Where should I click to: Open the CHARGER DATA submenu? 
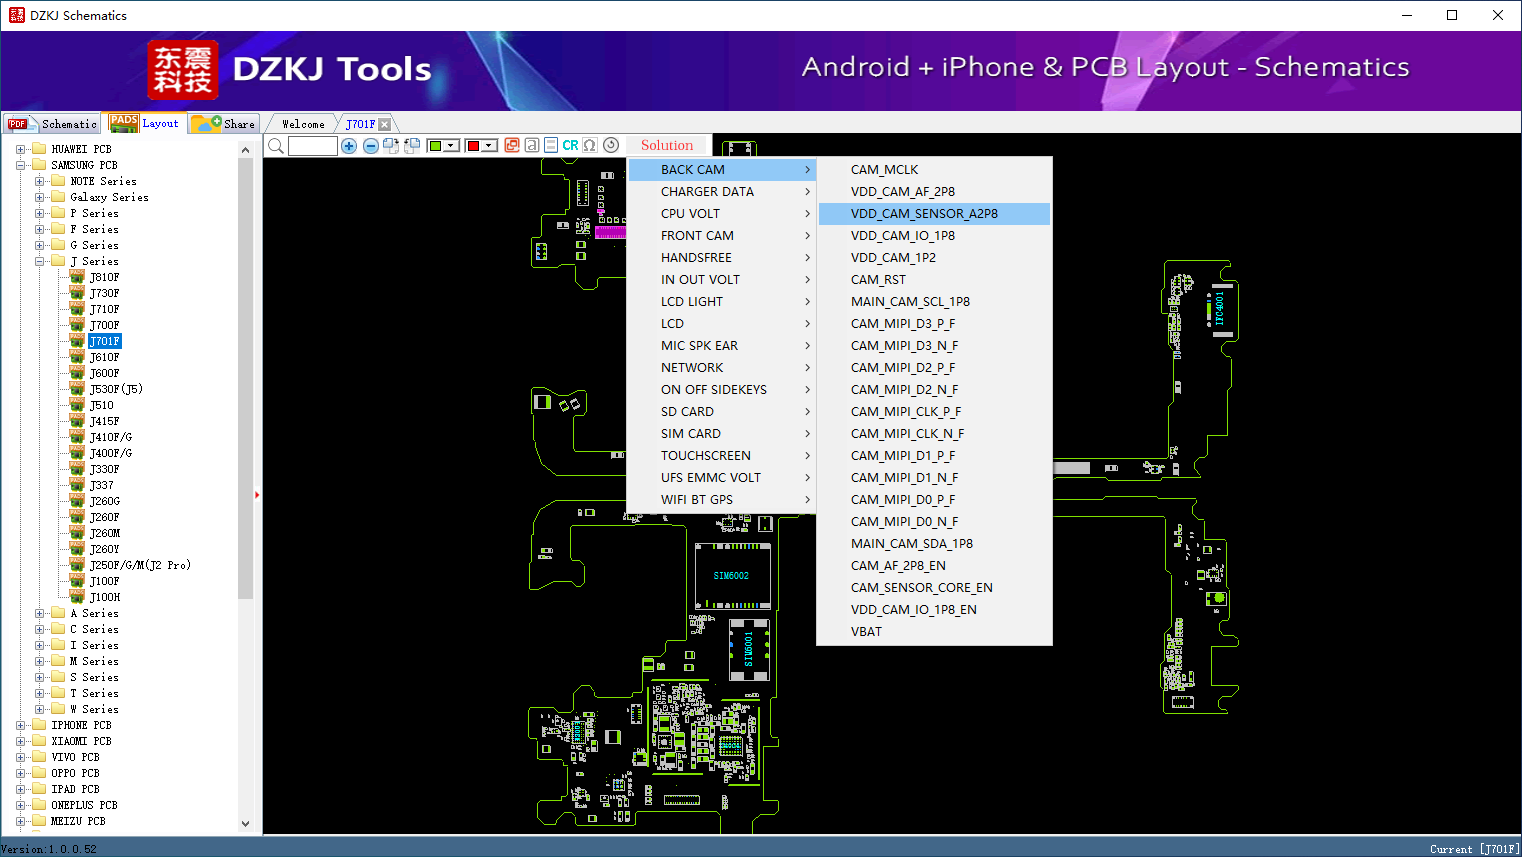tap(721, 192)
